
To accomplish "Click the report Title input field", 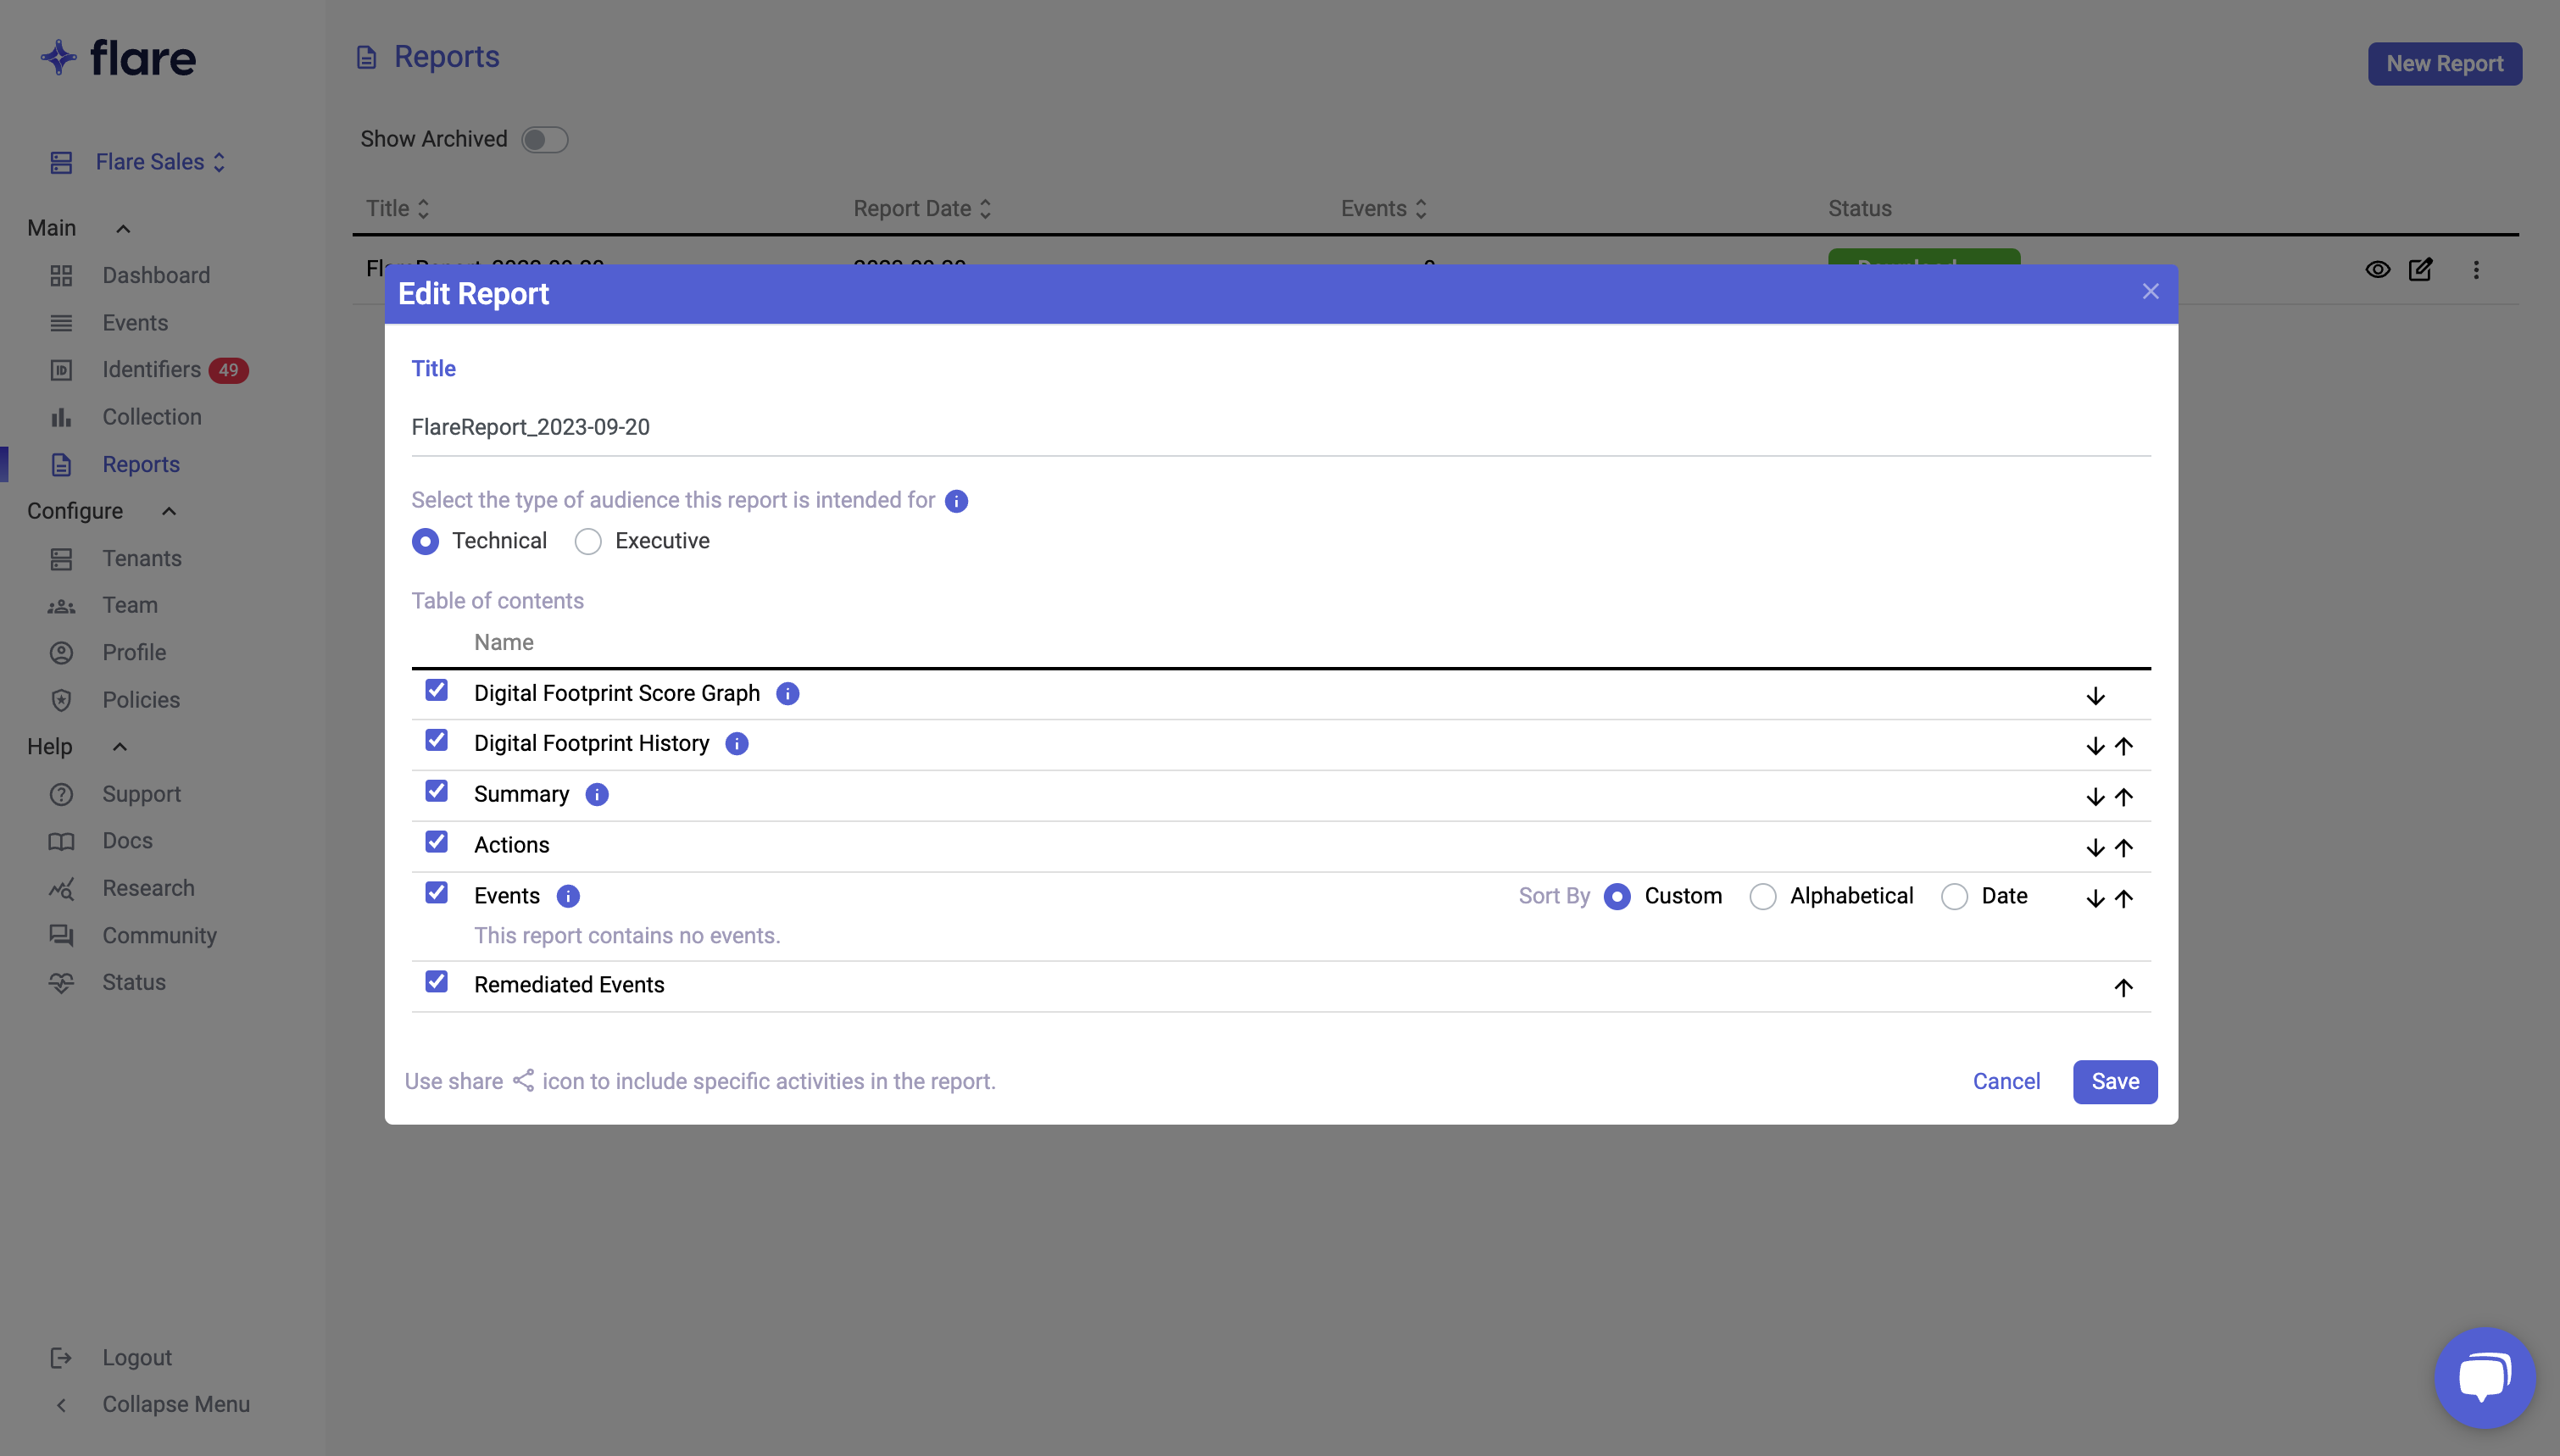I will [x=1280, y=428].
